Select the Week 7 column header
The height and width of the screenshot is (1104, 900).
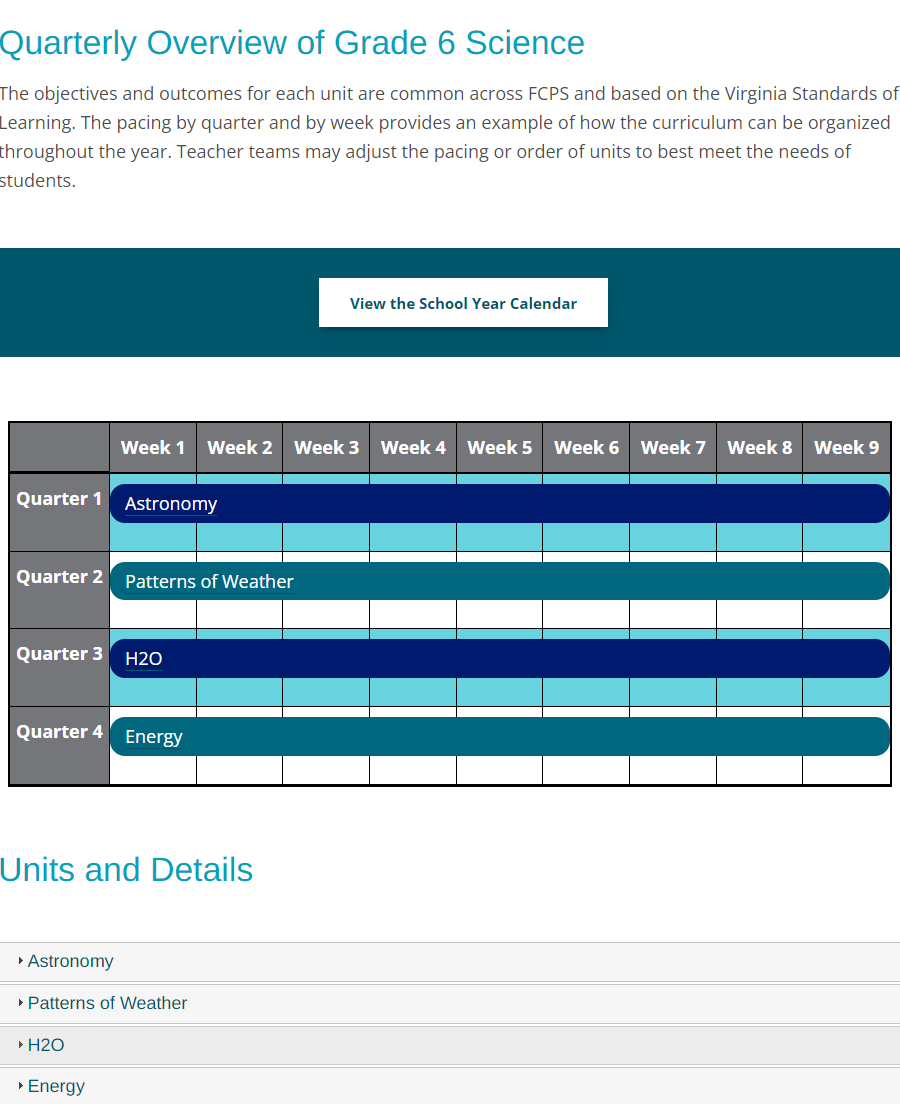click(x=673, y=448)
